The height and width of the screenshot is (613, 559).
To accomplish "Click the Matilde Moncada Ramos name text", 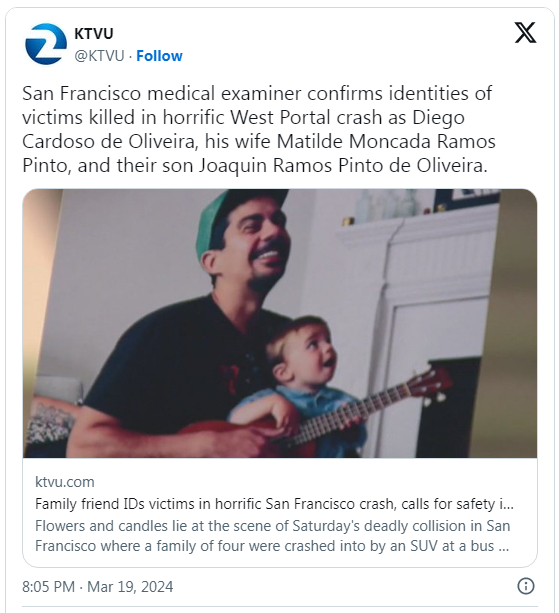I will (386, 141).
